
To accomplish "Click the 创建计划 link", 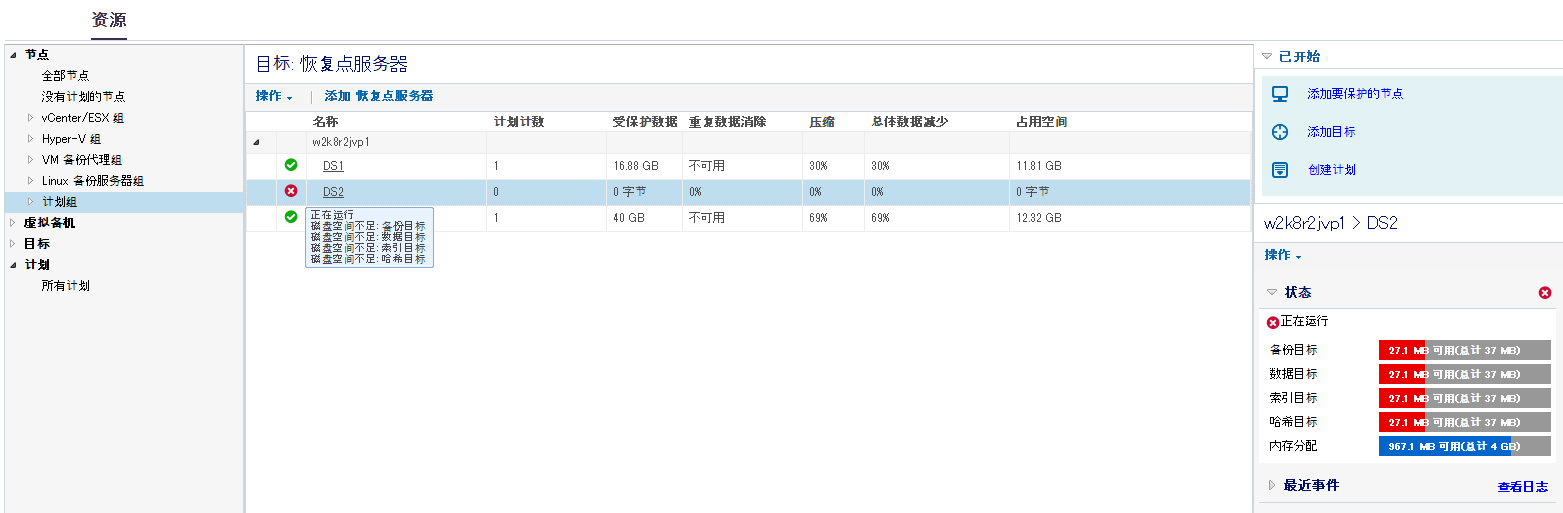I will [1331, 170].
